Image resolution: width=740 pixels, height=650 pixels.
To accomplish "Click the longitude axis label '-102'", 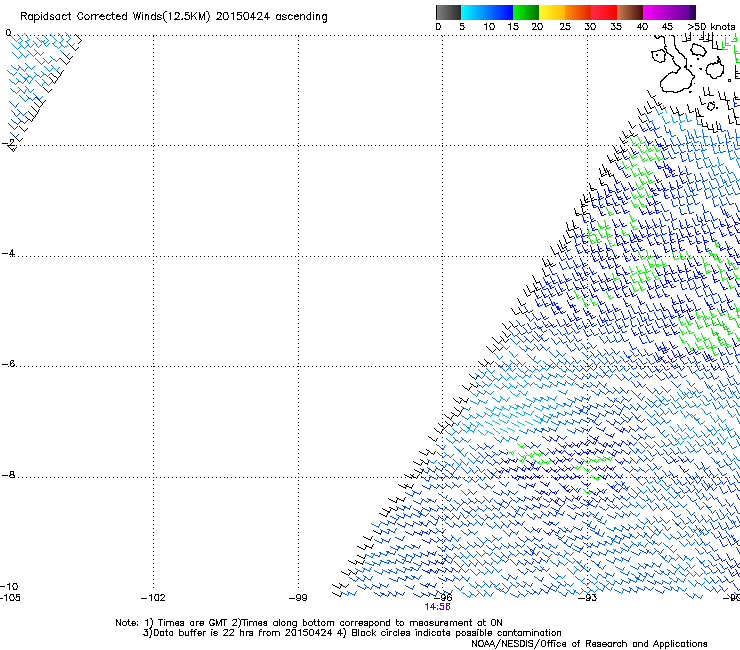I will (153, 598).
